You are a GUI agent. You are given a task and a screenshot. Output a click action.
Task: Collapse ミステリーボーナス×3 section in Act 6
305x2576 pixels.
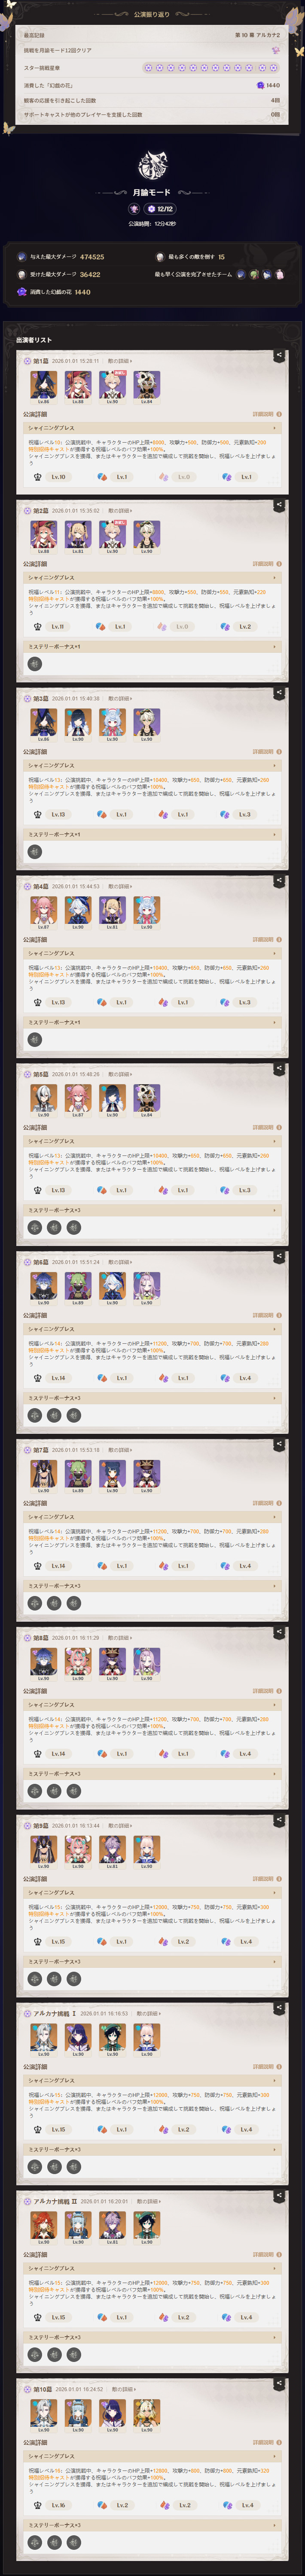tap(152, 1398)
